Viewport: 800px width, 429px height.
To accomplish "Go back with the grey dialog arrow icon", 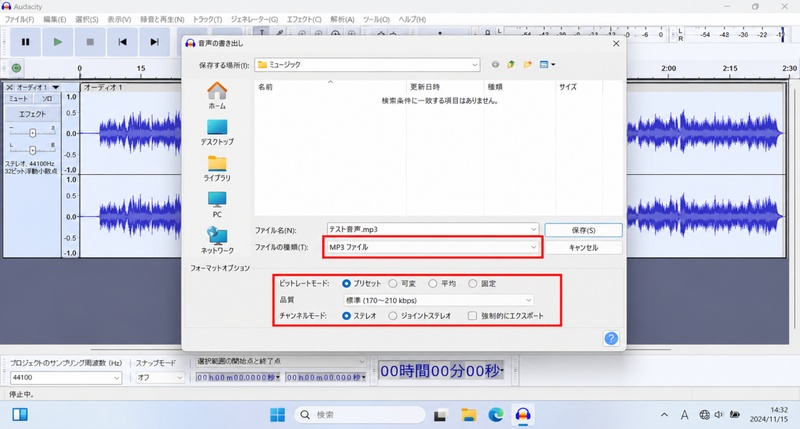I will click(495, 64).
